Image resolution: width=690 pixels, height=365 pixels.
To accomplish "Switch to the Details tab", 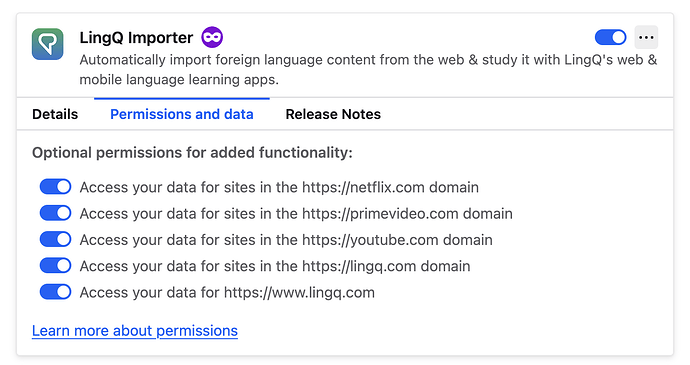I will coord(55,114).
